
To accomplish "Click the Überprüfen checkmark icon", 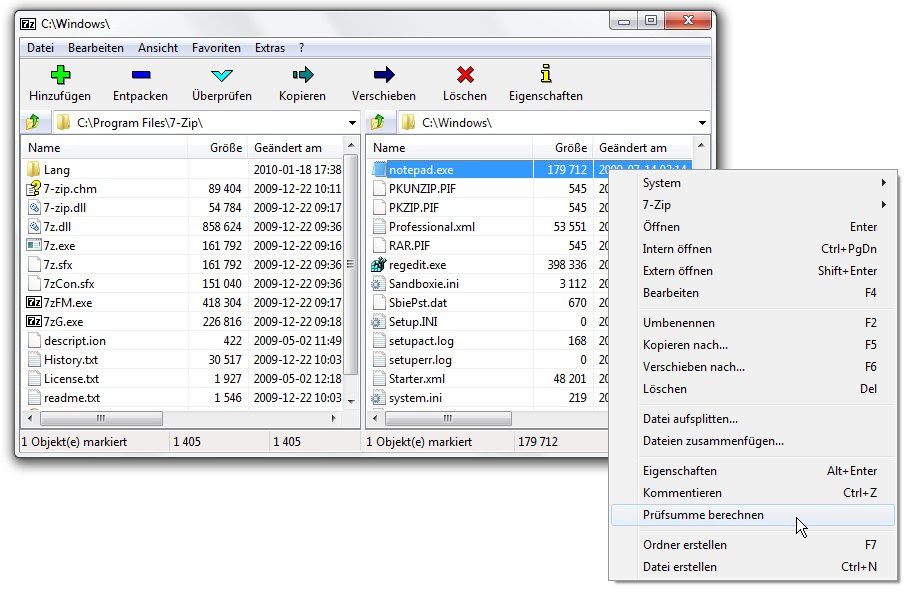I will click(x=222, y=75).
